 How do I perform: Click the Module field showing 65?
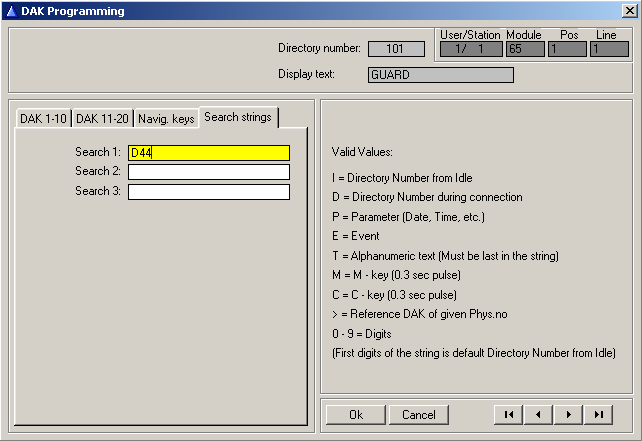pyautogui.click(x=524, y=49)
